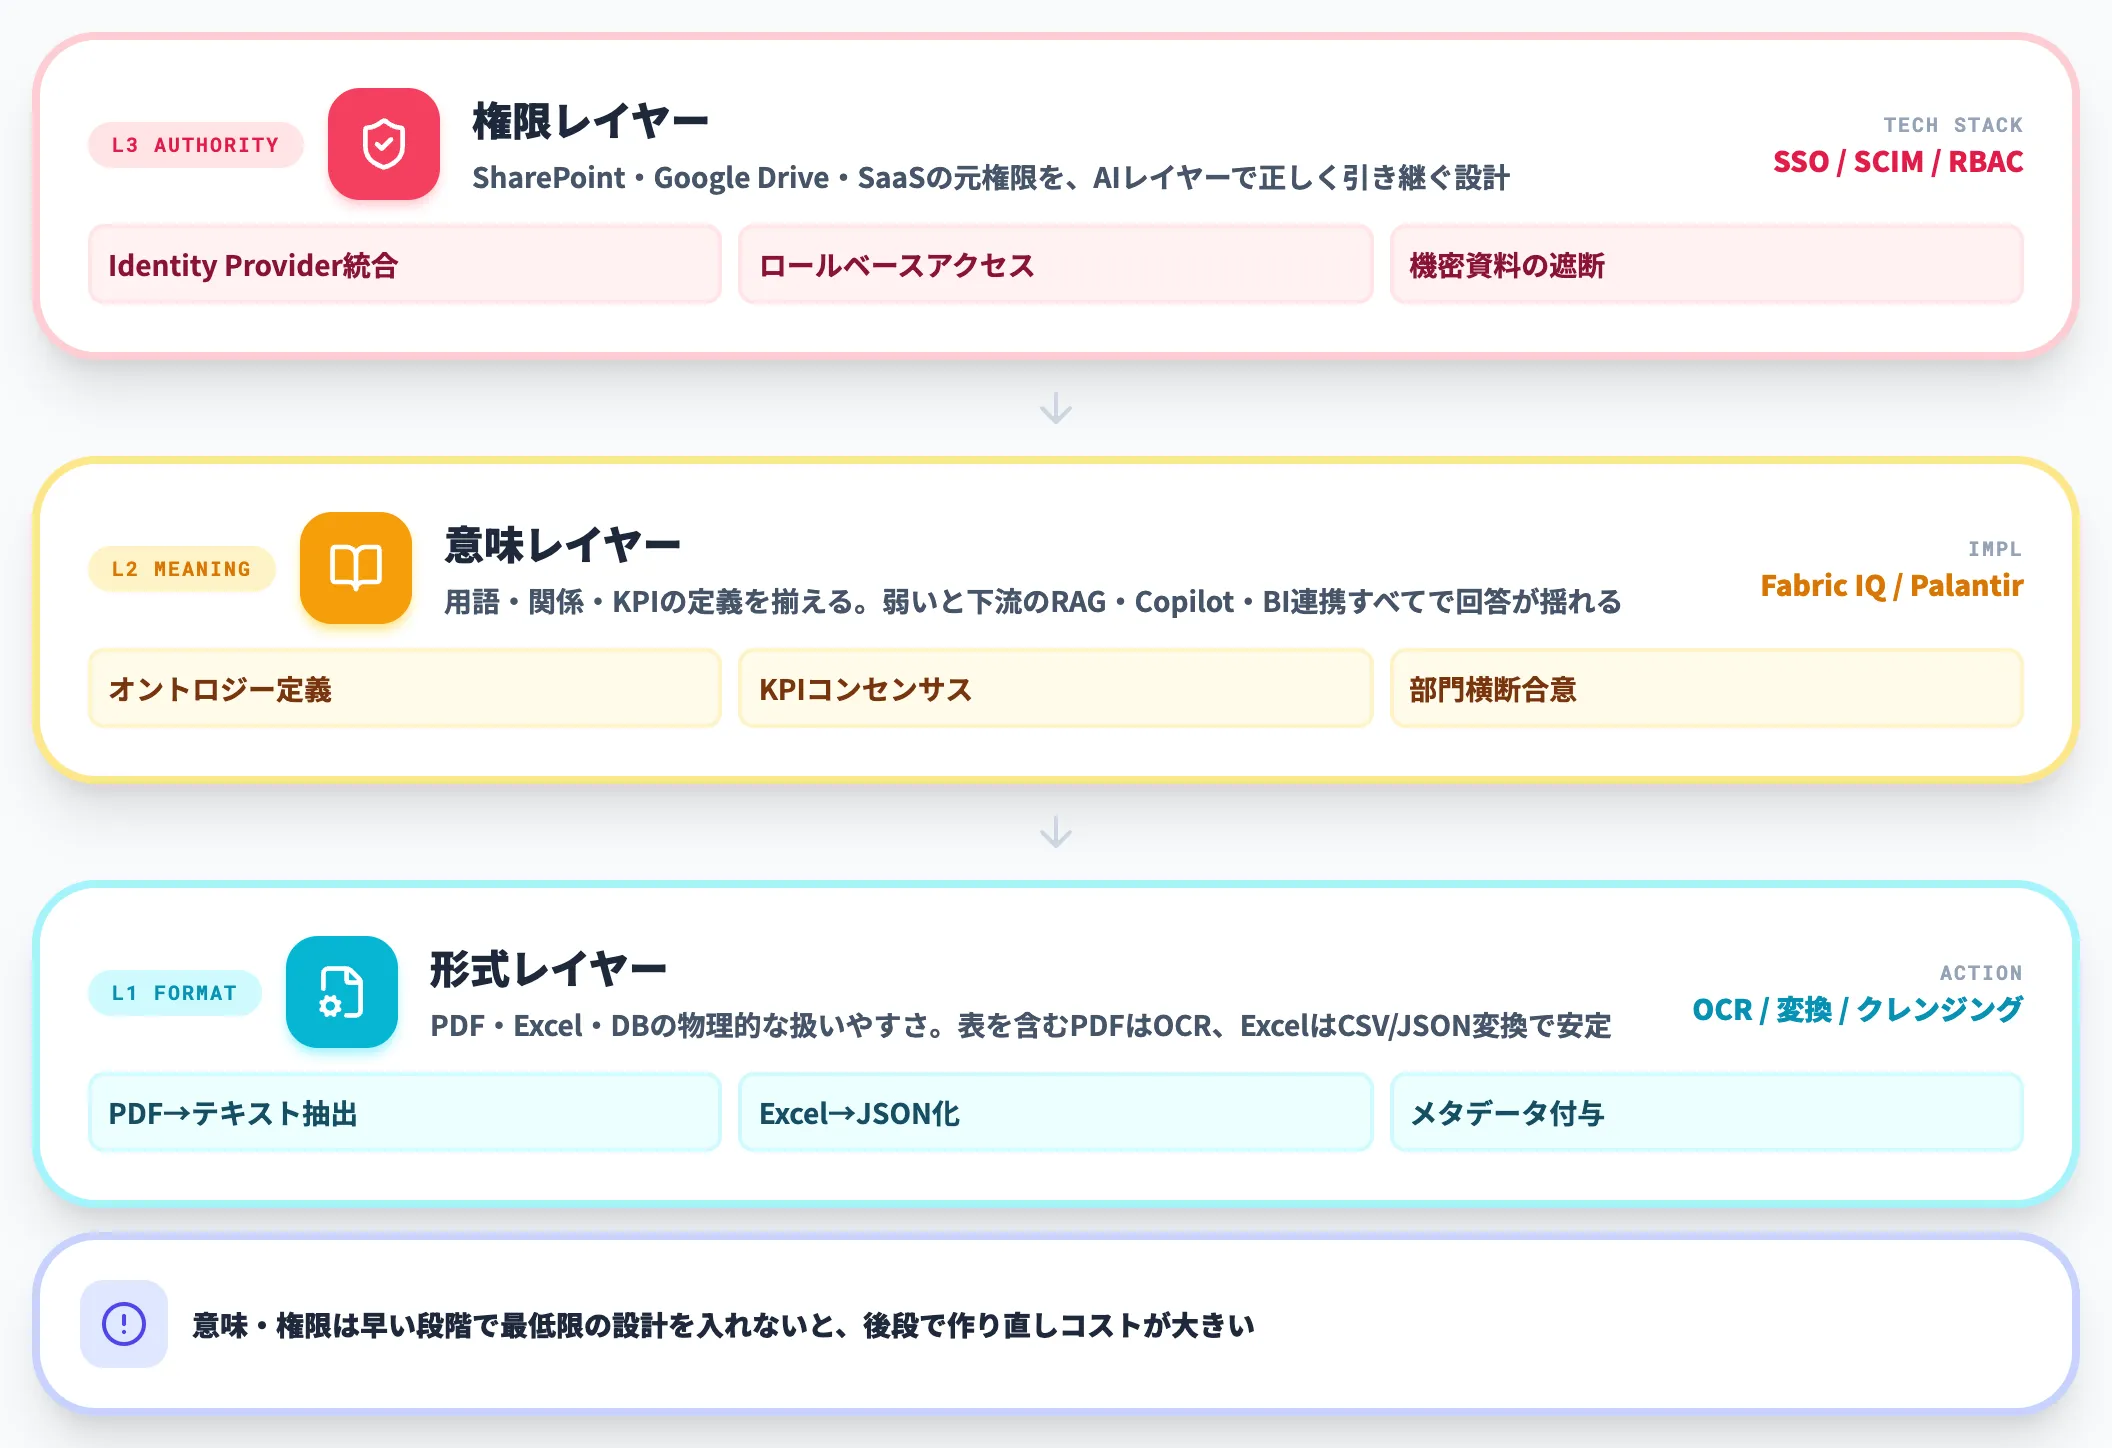Click the PDF・Excel・DBの物理的な description line

1021,1026
